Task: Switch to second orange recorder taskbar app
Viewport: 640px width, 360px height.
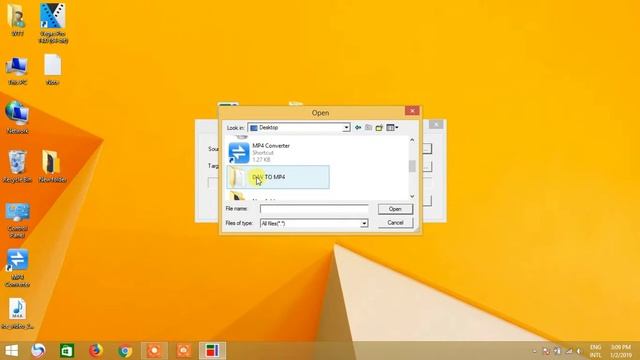Action: click(183, 351)
